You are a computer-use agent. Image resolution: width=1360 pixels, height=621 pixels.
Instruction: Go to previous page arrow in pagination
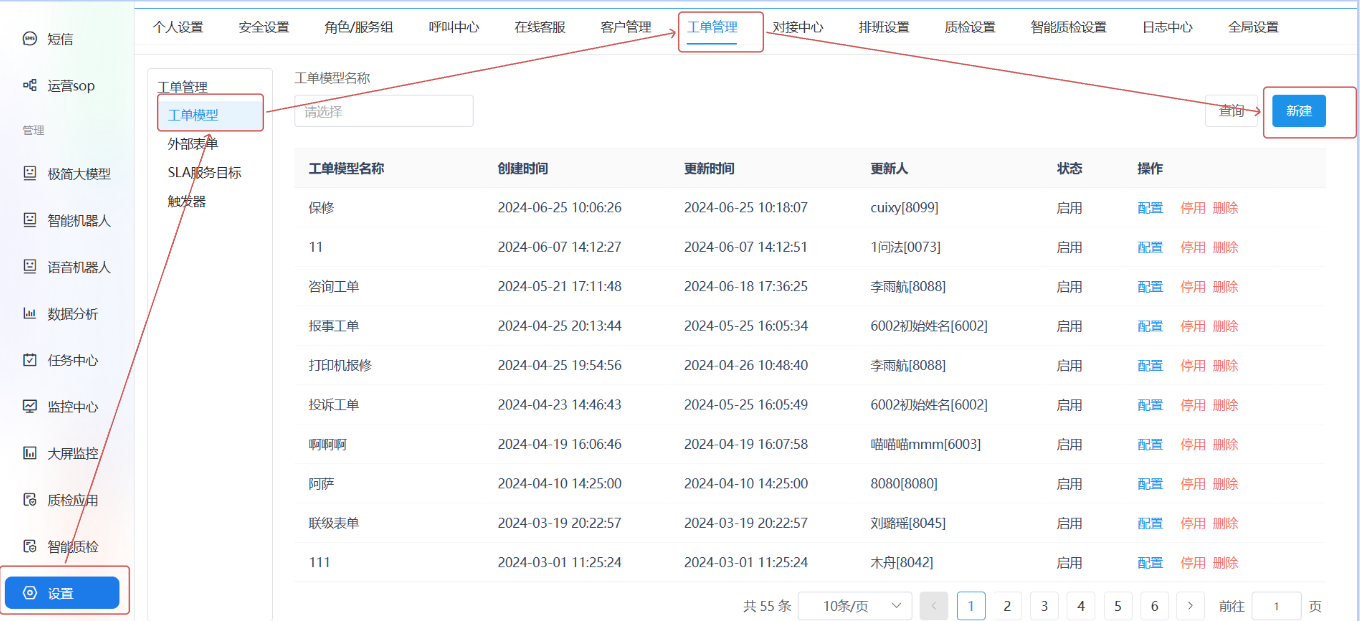(934, 606)
